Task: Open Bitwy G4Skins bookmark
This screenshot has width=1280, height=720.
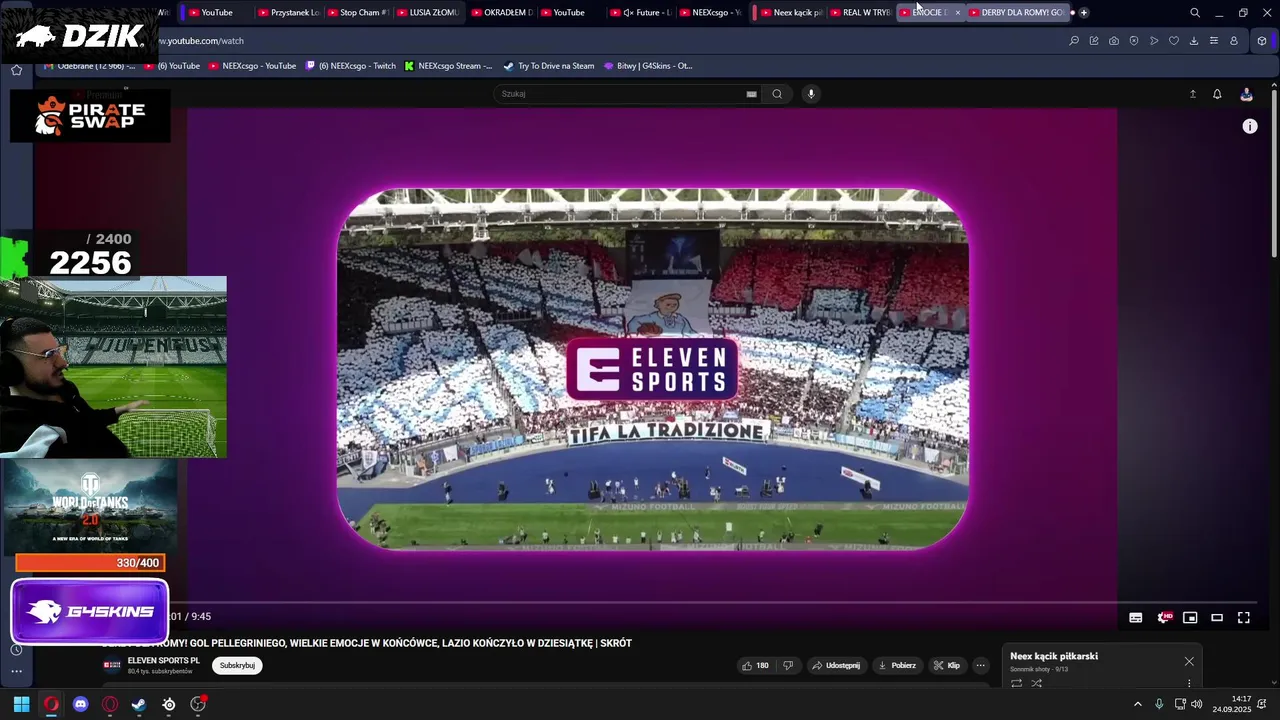Action: [x=648, y=66]
